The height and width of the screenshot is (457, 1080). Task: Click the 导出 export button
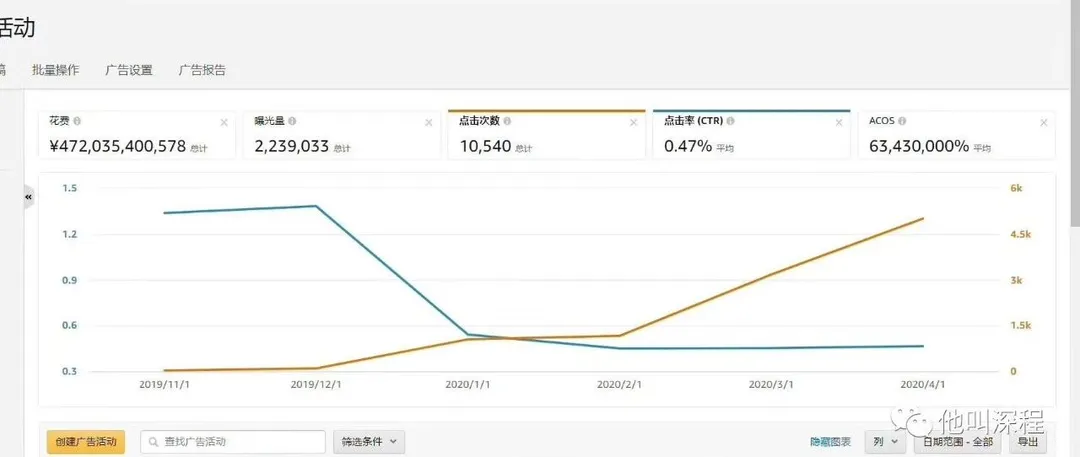pyautogui.click(x=1028, y=442)
